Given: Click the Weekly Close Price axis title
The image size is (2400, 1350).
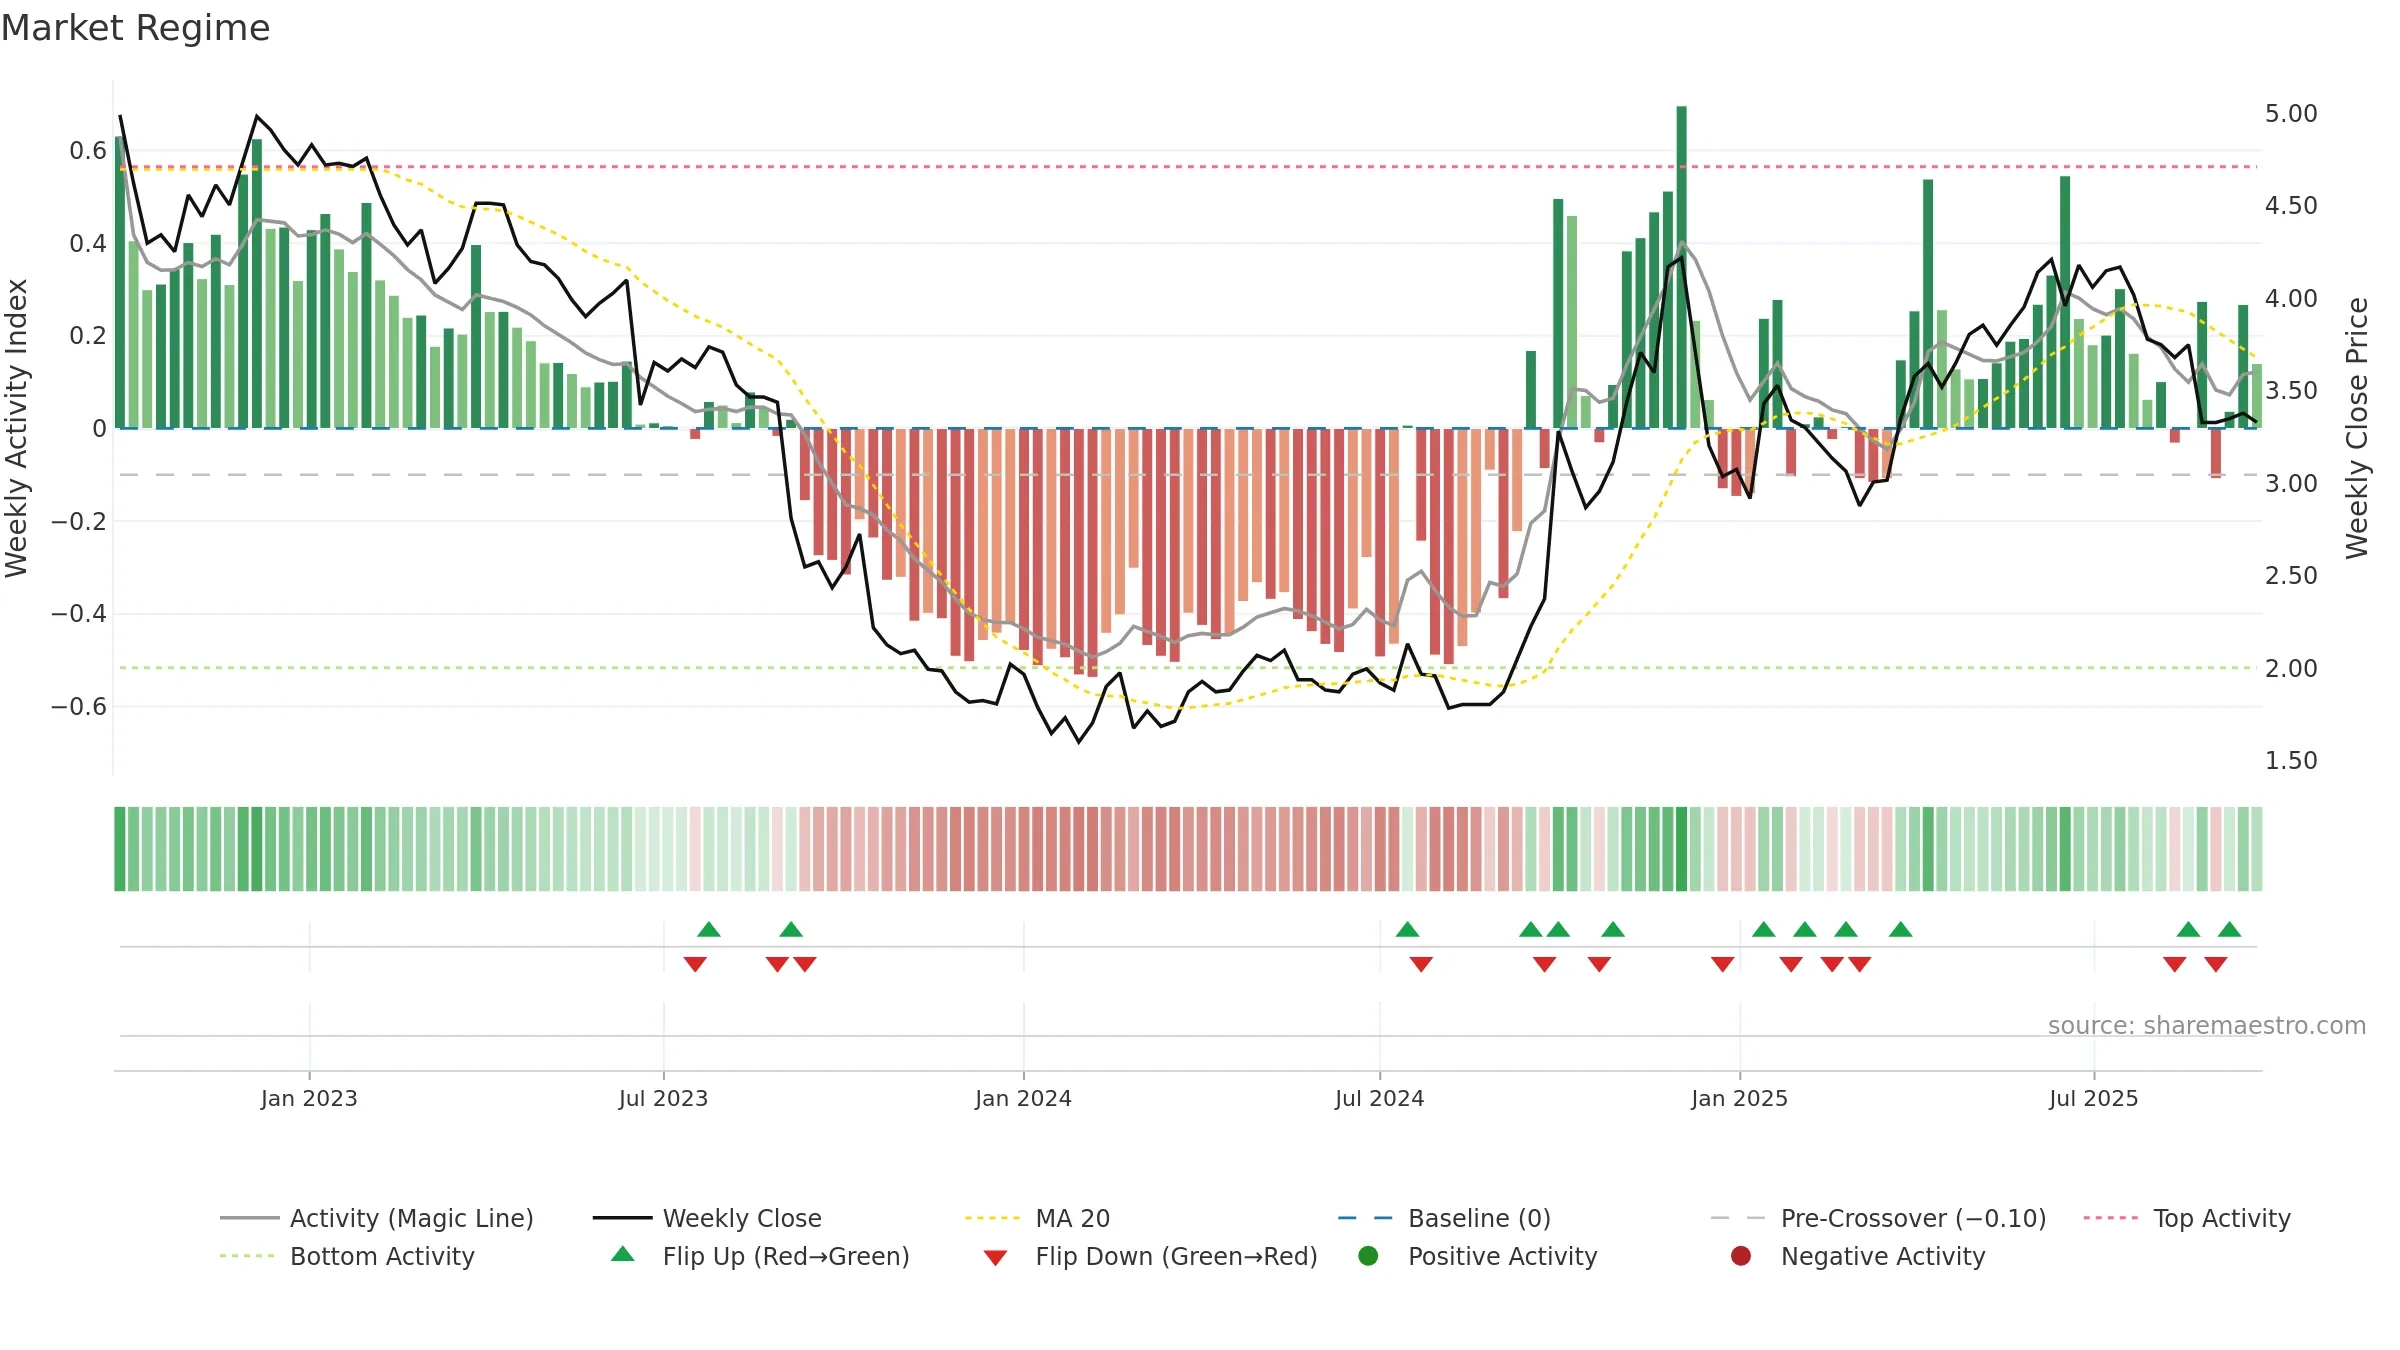Looking at the screenshot, I should point(2357,428).
